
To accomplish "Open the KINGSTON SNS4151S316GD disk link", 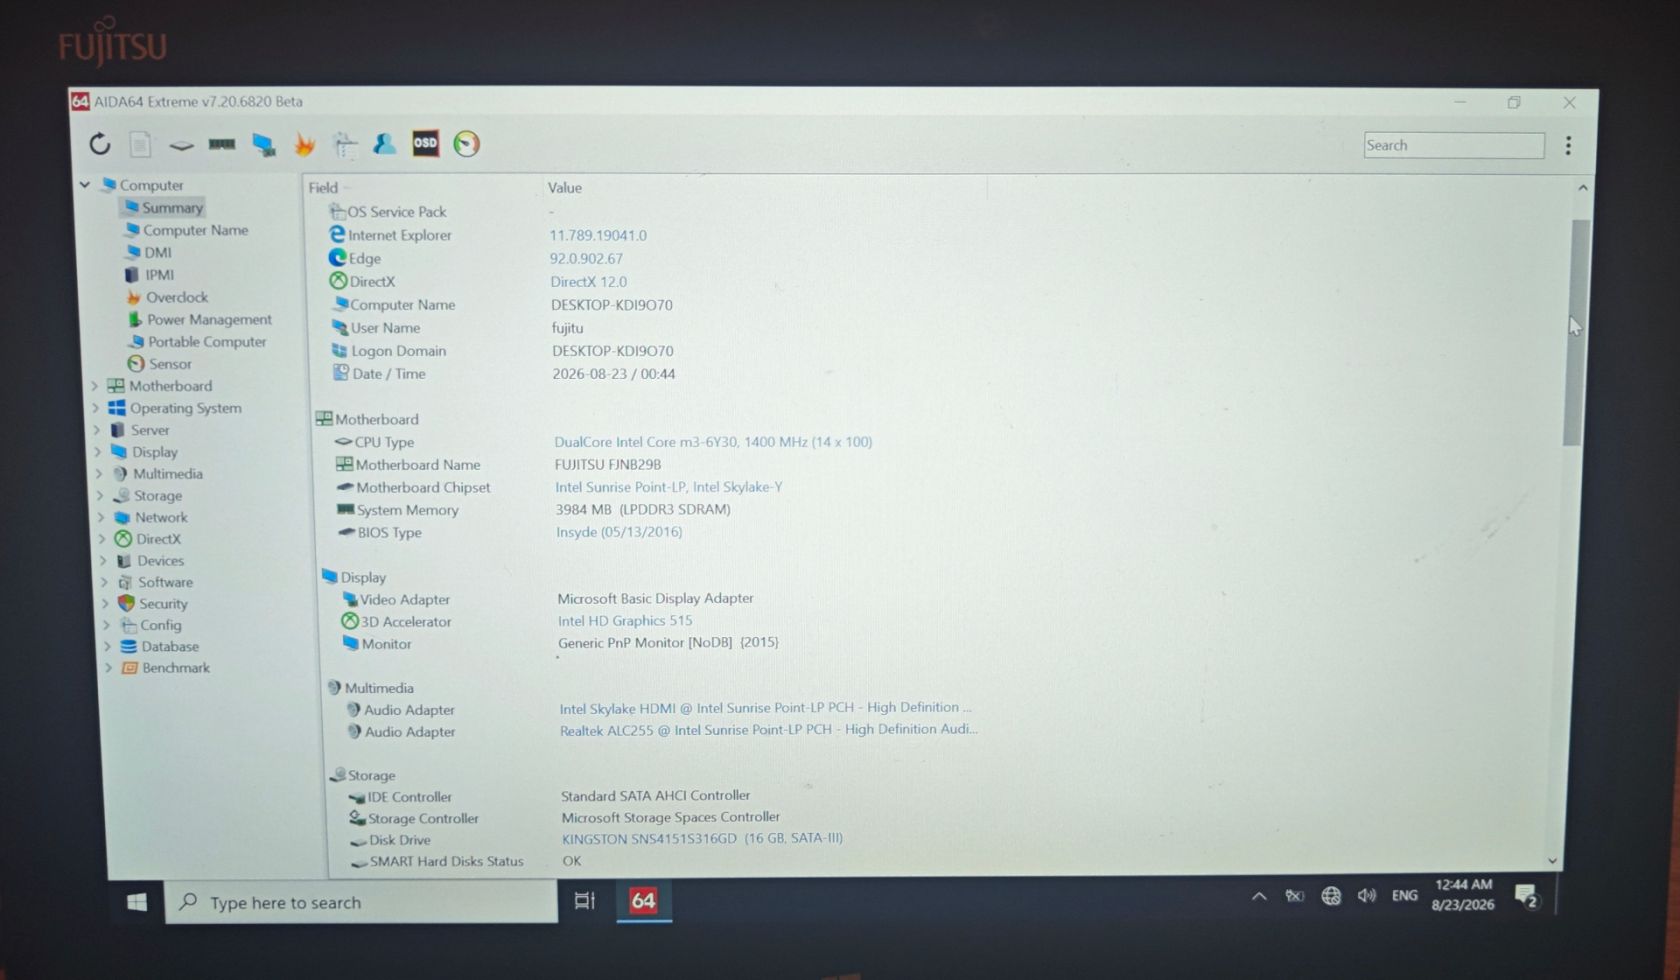I will click(x=702, y=839).
